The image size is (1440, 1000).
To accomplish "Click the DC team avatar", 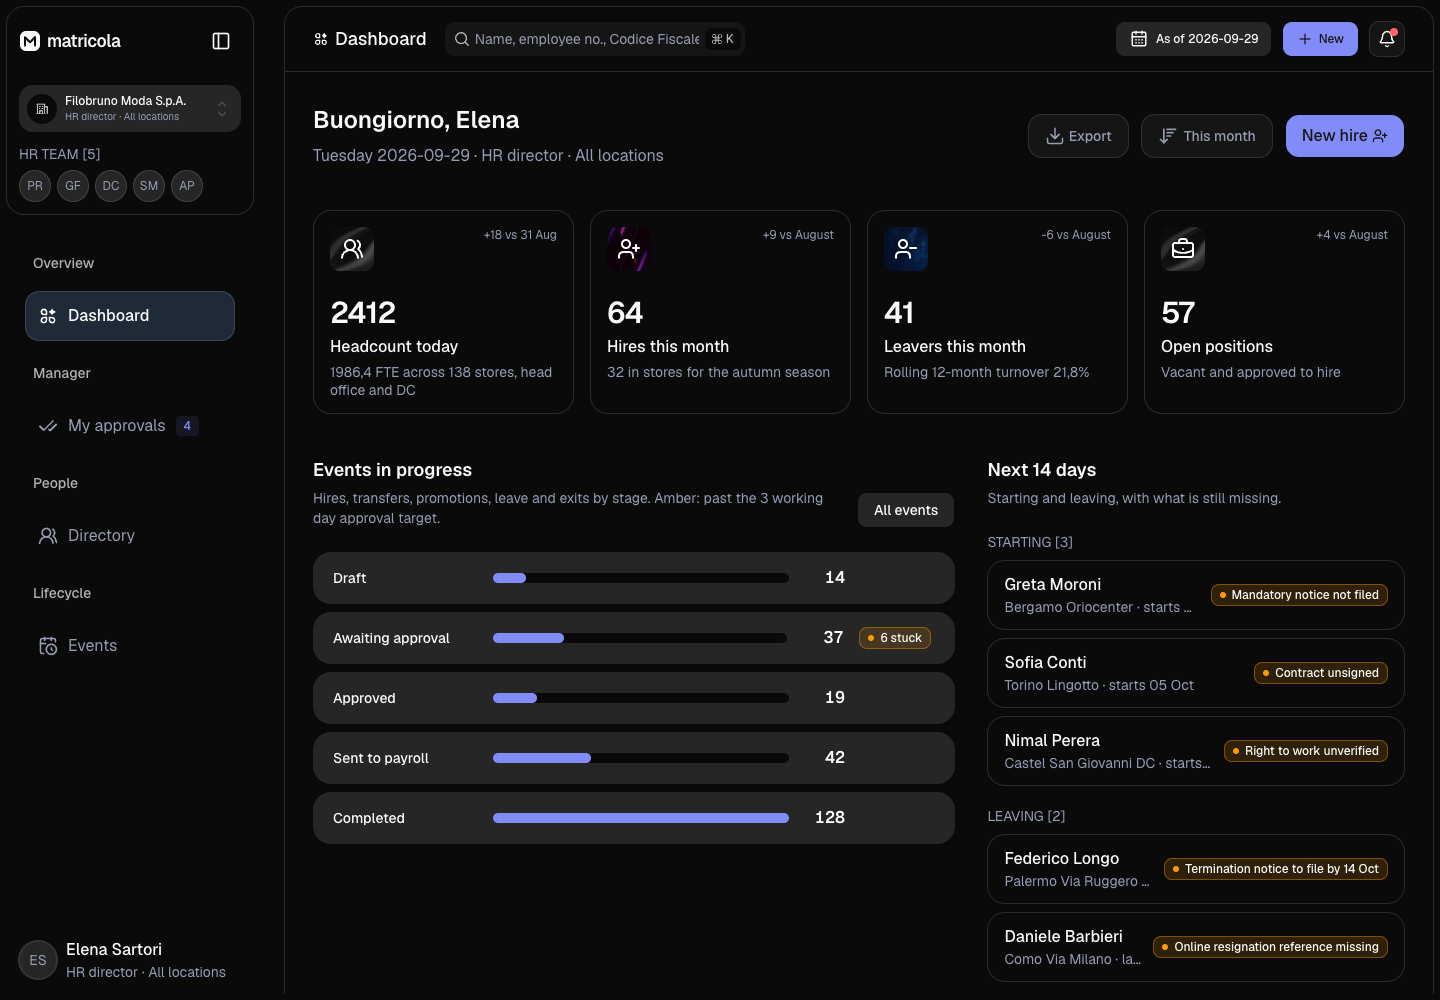I will coord(111,186).
